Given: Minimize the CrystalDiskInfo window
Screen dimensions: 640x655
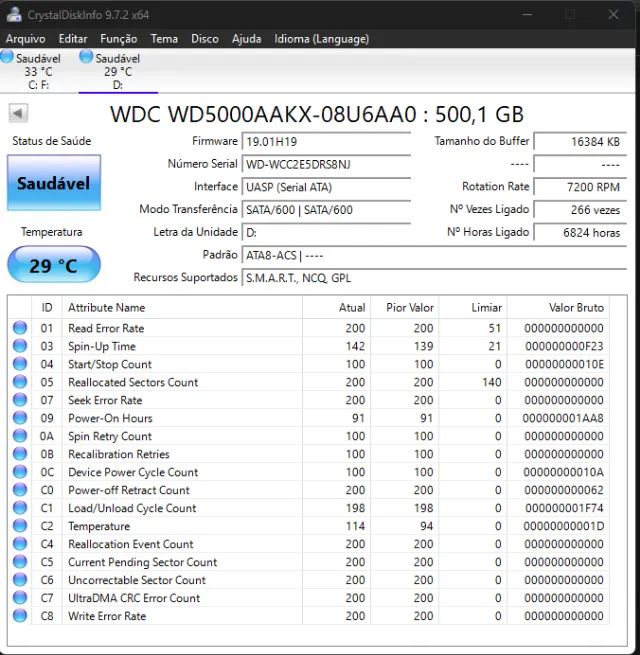Looking at the screenshot, I should 527,15.
